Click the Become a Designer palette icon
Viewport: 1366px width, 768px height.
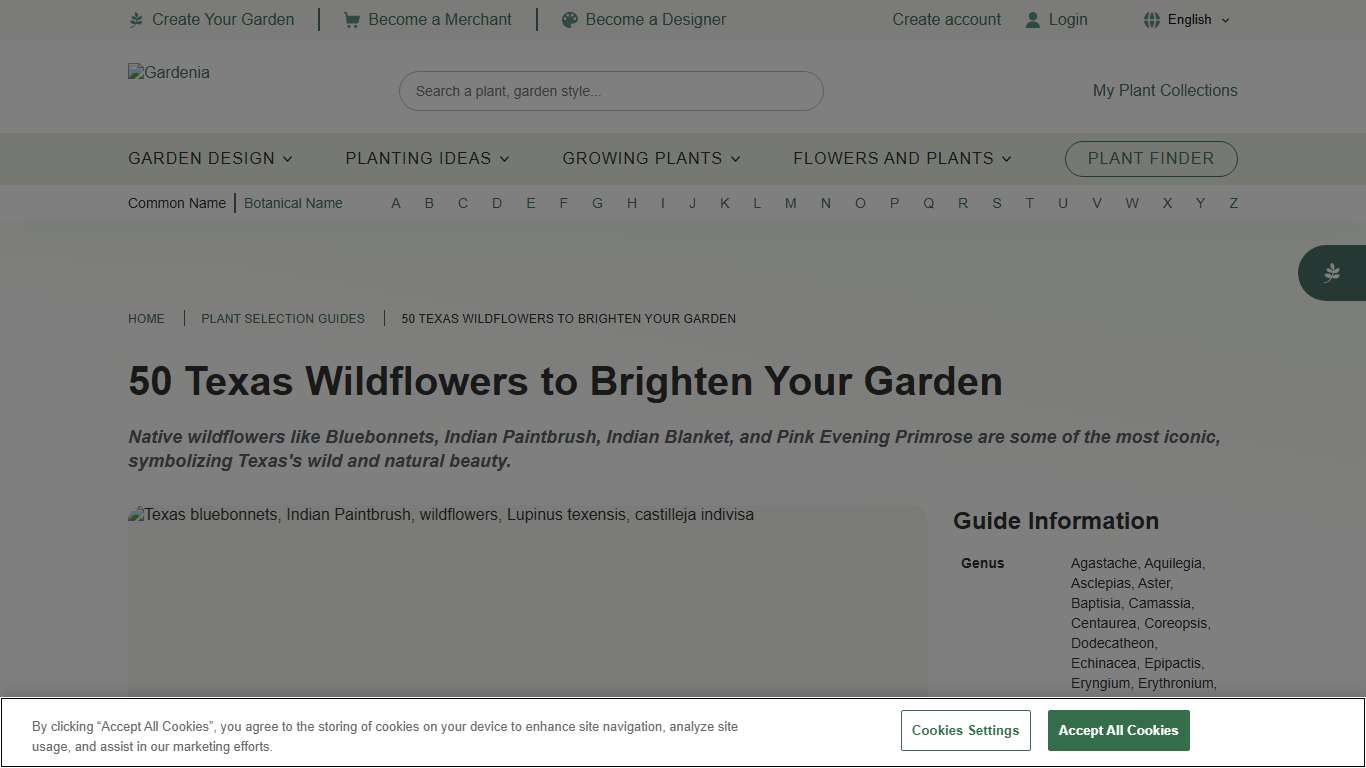[x=569, y=19]
